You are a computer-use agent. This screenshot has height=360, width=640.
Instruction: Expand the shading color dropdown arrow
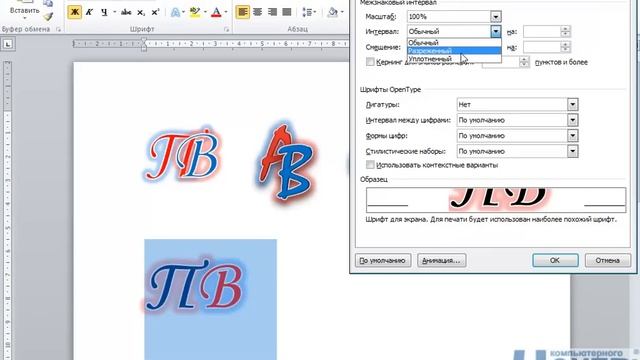pyautogui.click(x=342, y=12)
